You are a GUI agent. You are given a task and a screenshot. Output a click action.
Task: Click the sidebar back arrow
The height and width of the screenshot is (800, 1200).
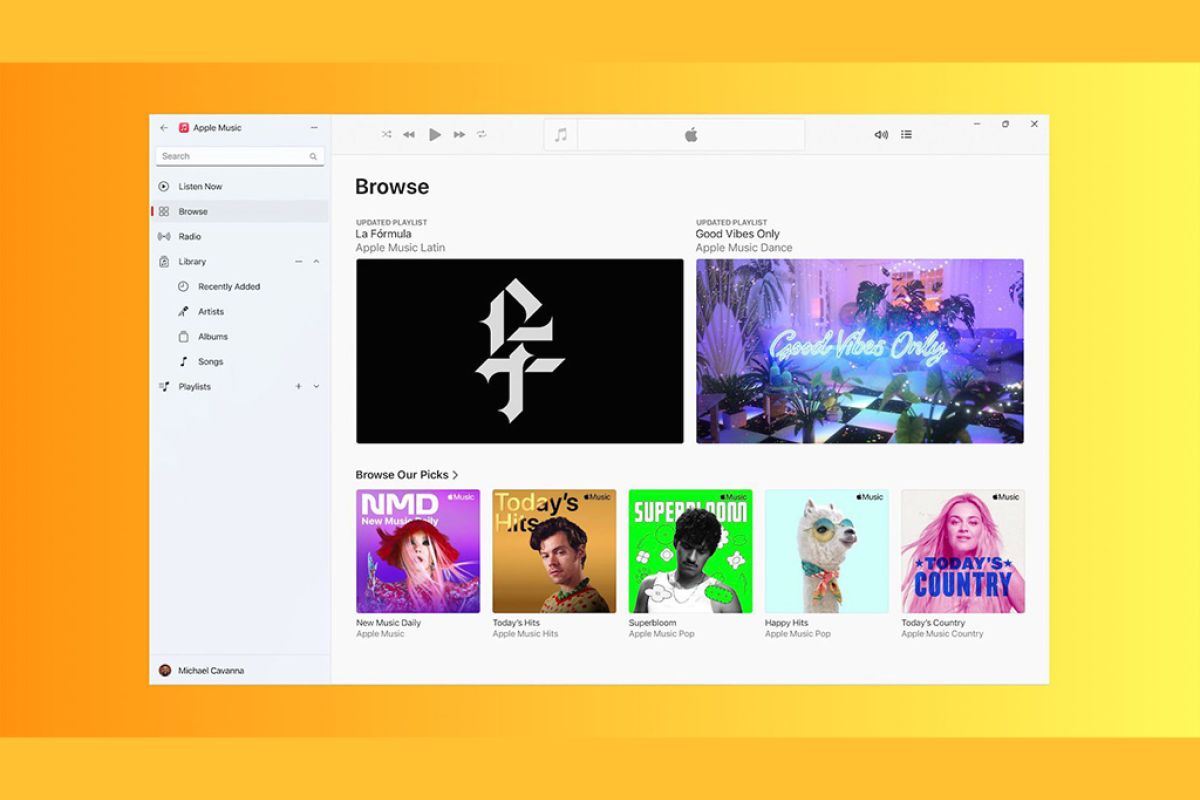(164, 128)
